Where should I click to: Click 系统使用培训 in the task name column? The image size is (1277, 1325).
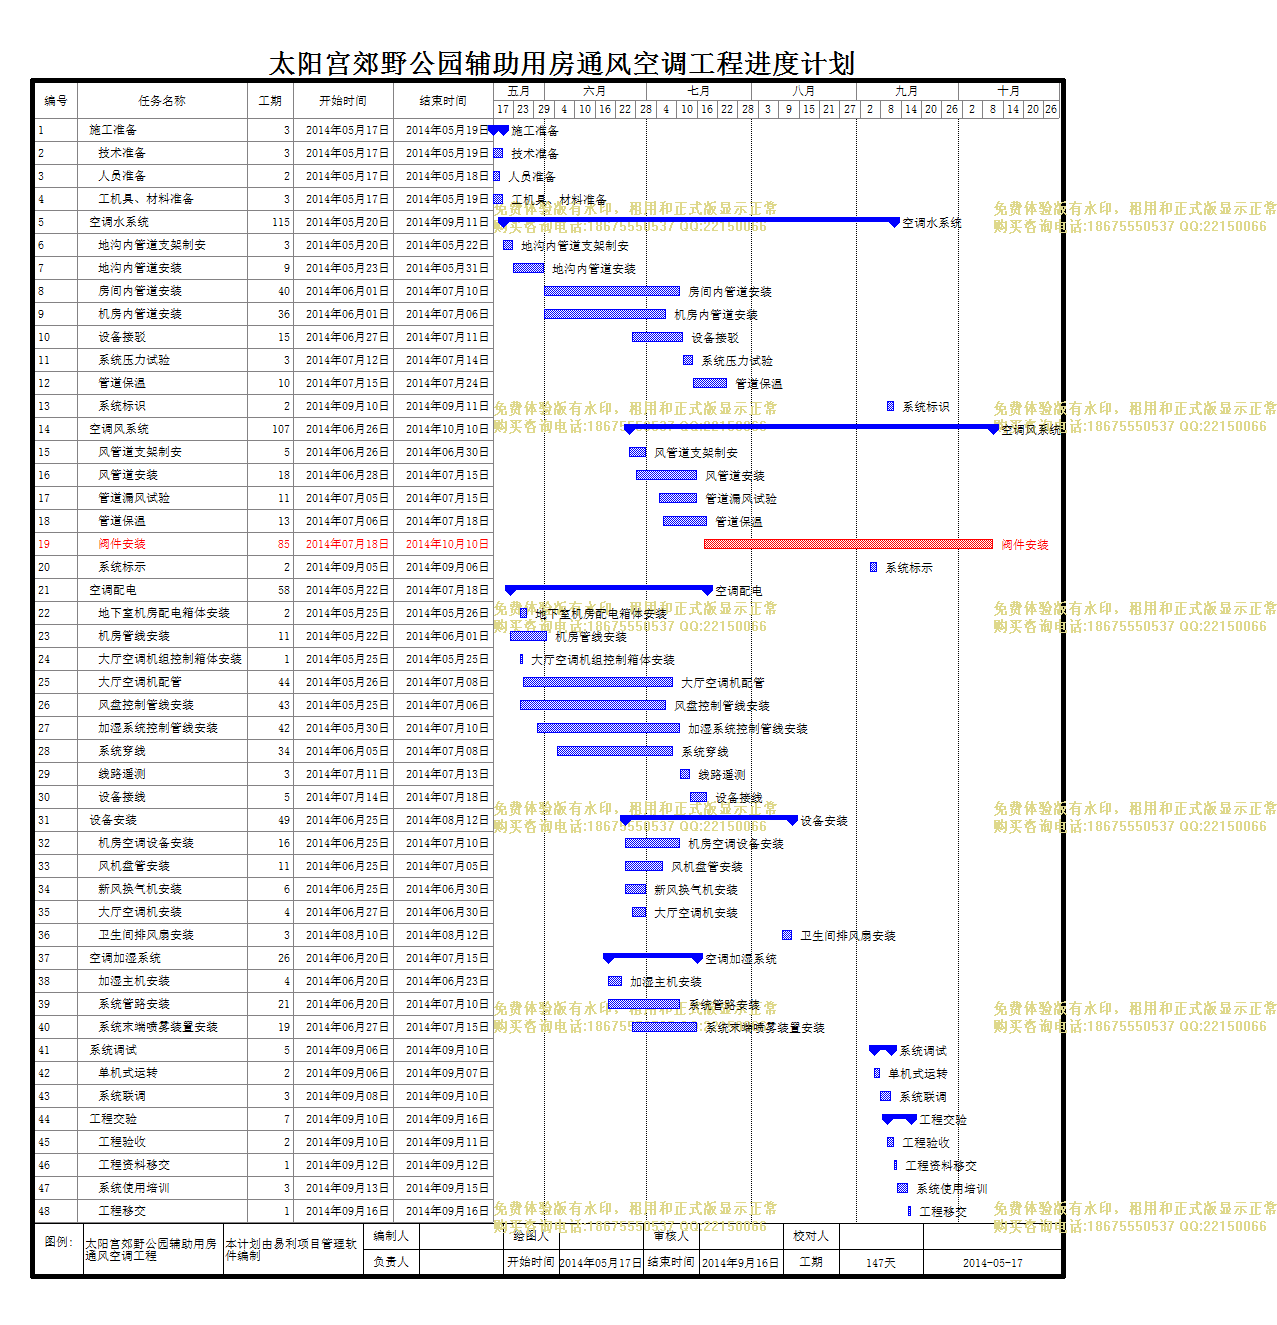(x=134, y=1188)
